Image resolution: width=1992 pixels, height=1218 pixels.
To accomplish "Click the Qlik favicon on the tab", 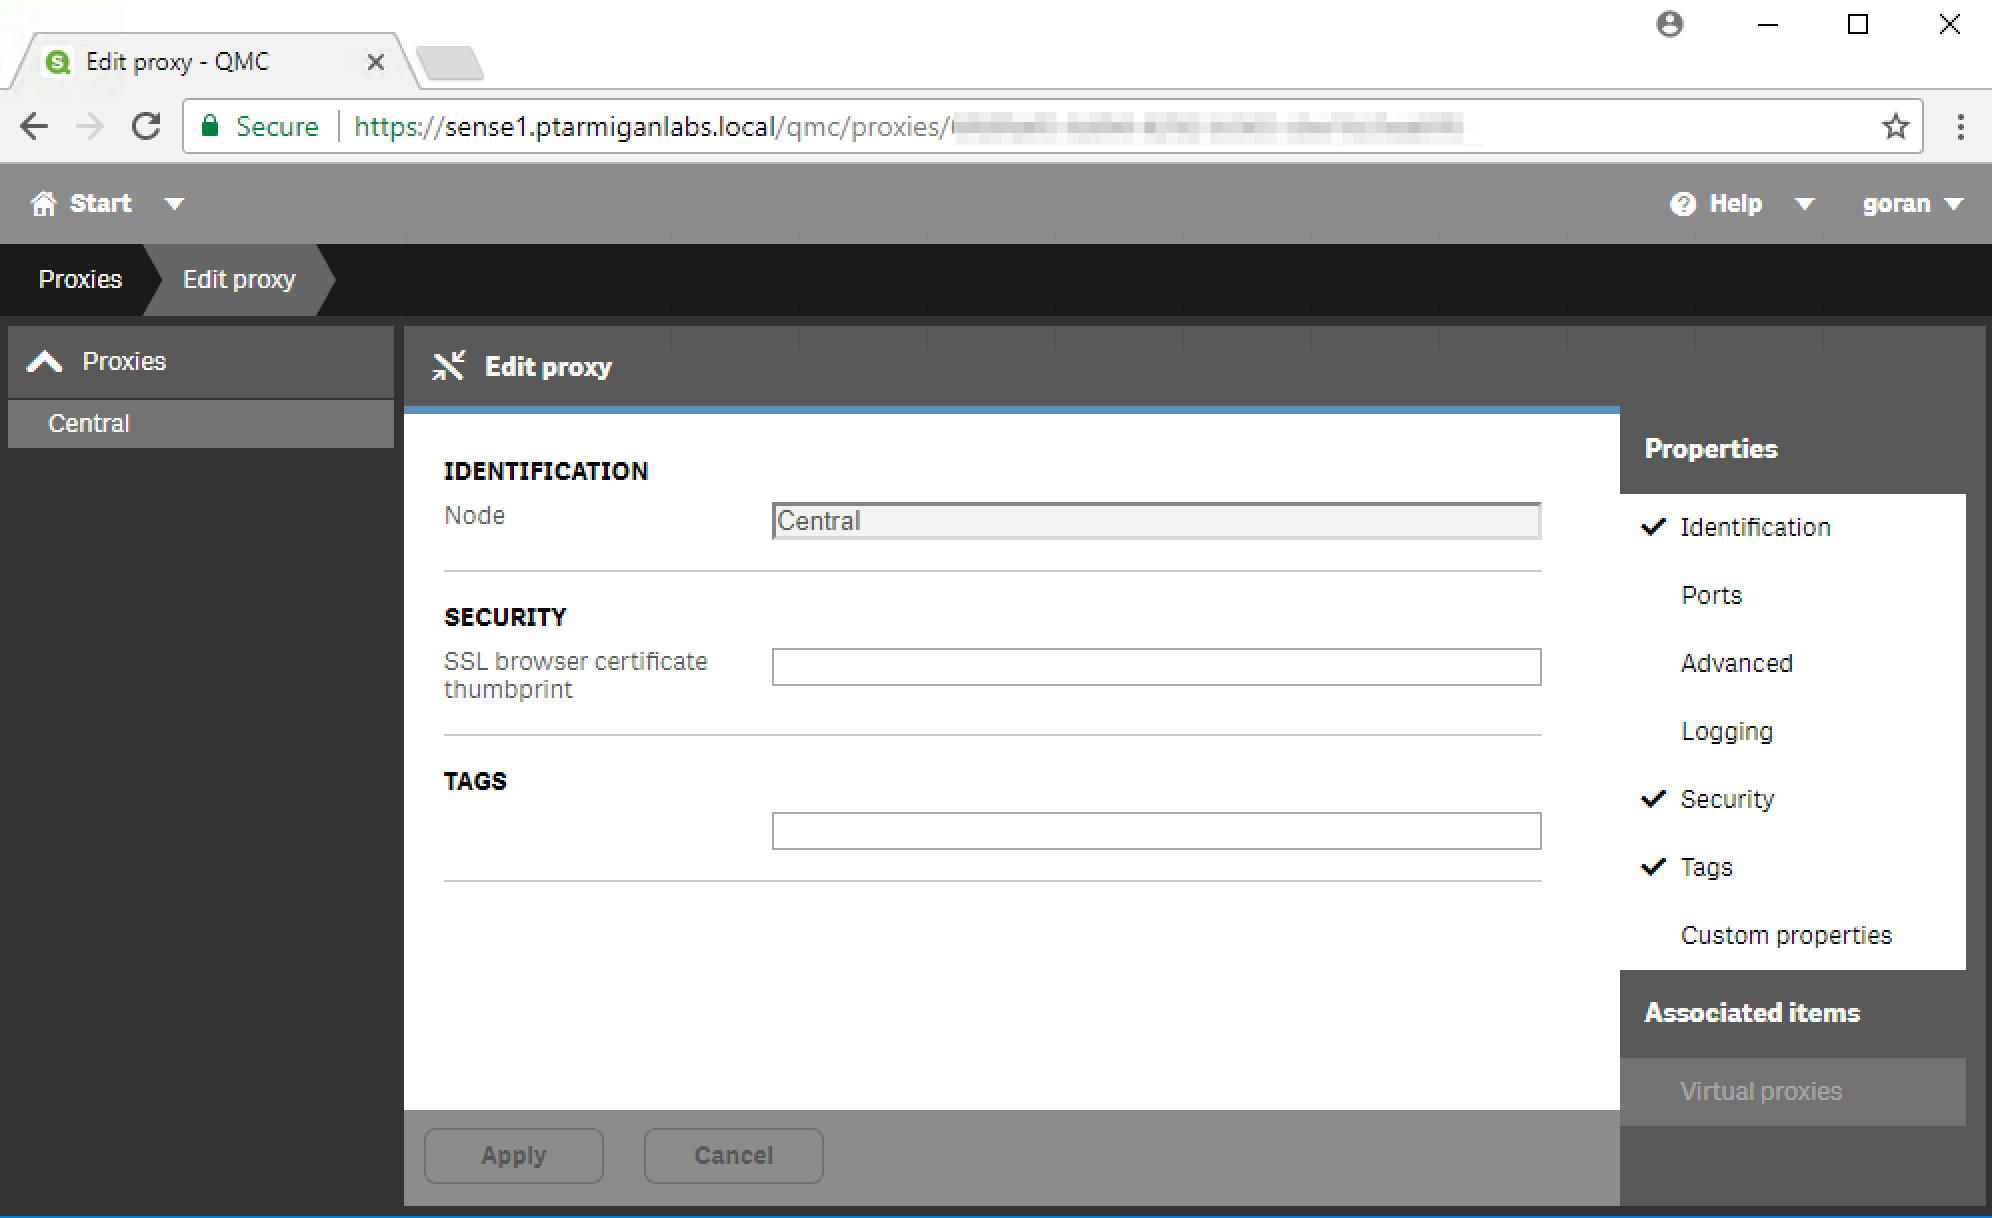I will 58,62.
